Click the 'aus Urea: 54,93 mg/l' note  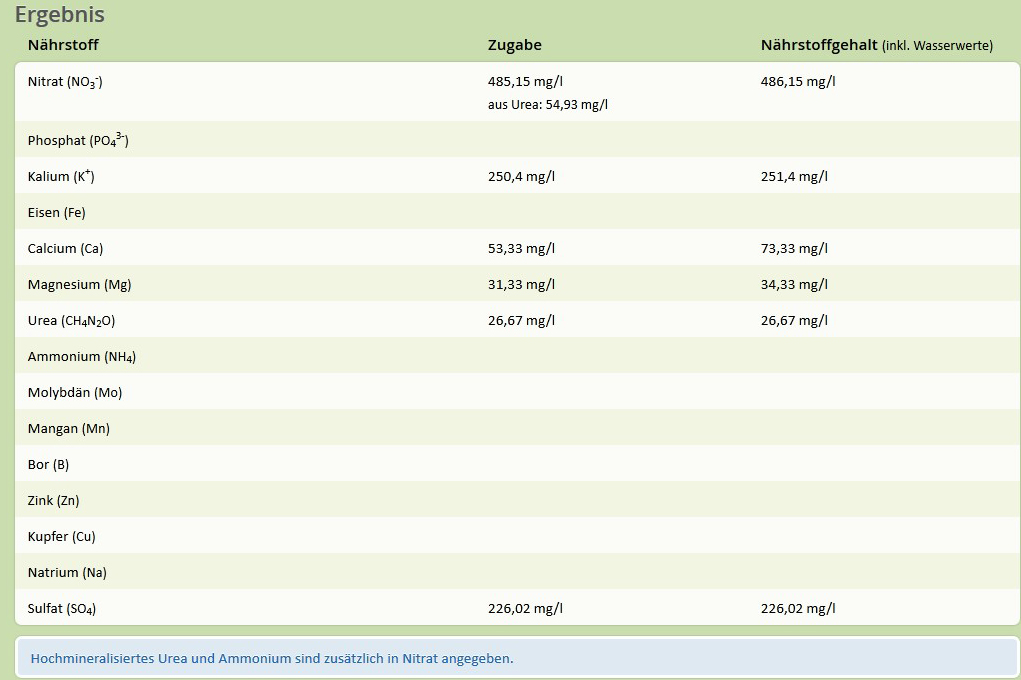547,104
